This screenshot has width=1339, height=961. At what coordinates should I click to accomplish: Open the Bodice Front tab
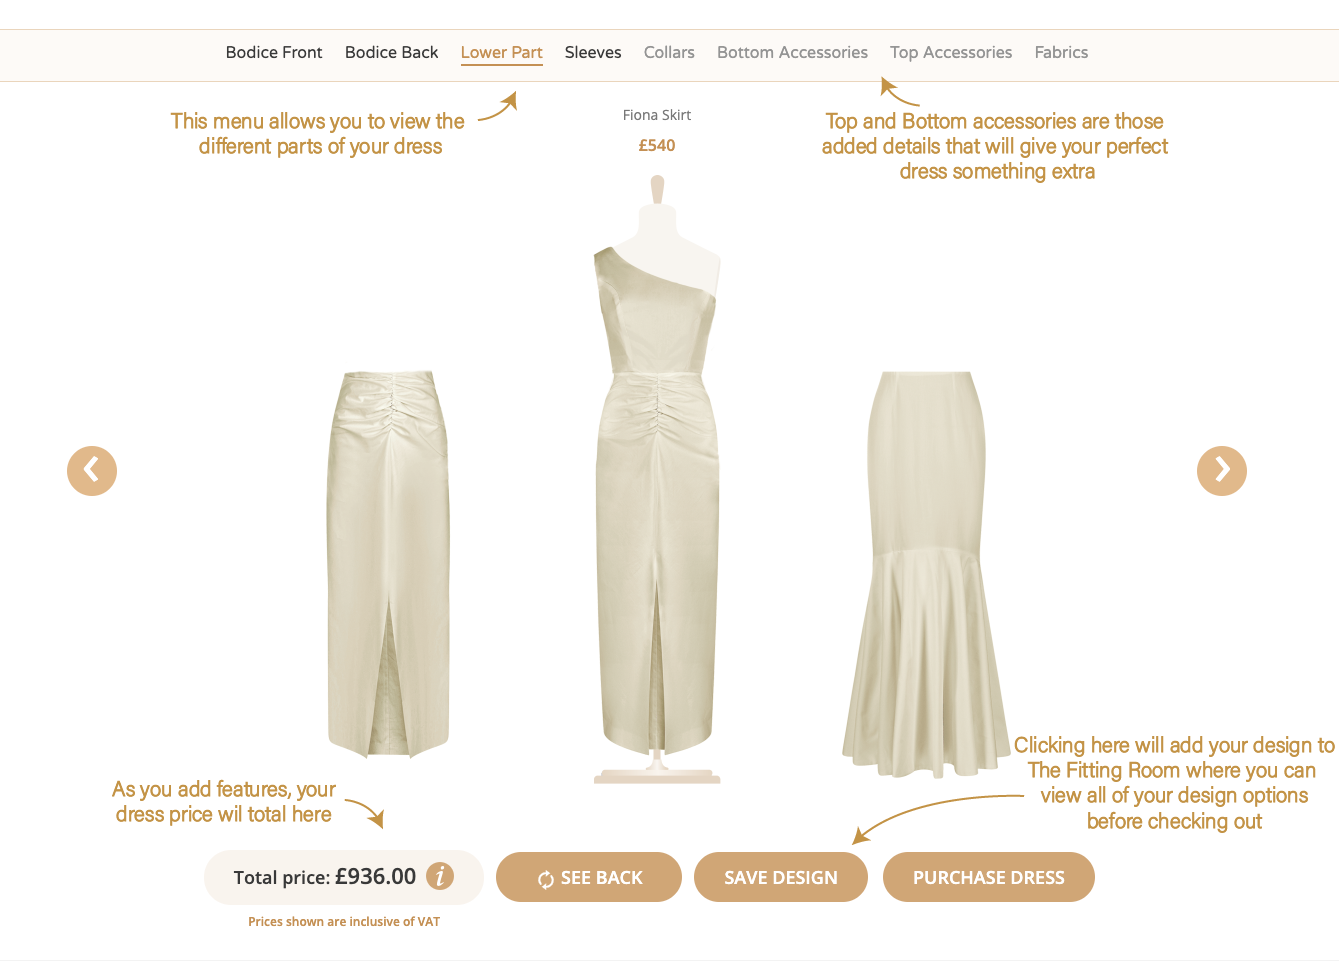tap(274, 52)
